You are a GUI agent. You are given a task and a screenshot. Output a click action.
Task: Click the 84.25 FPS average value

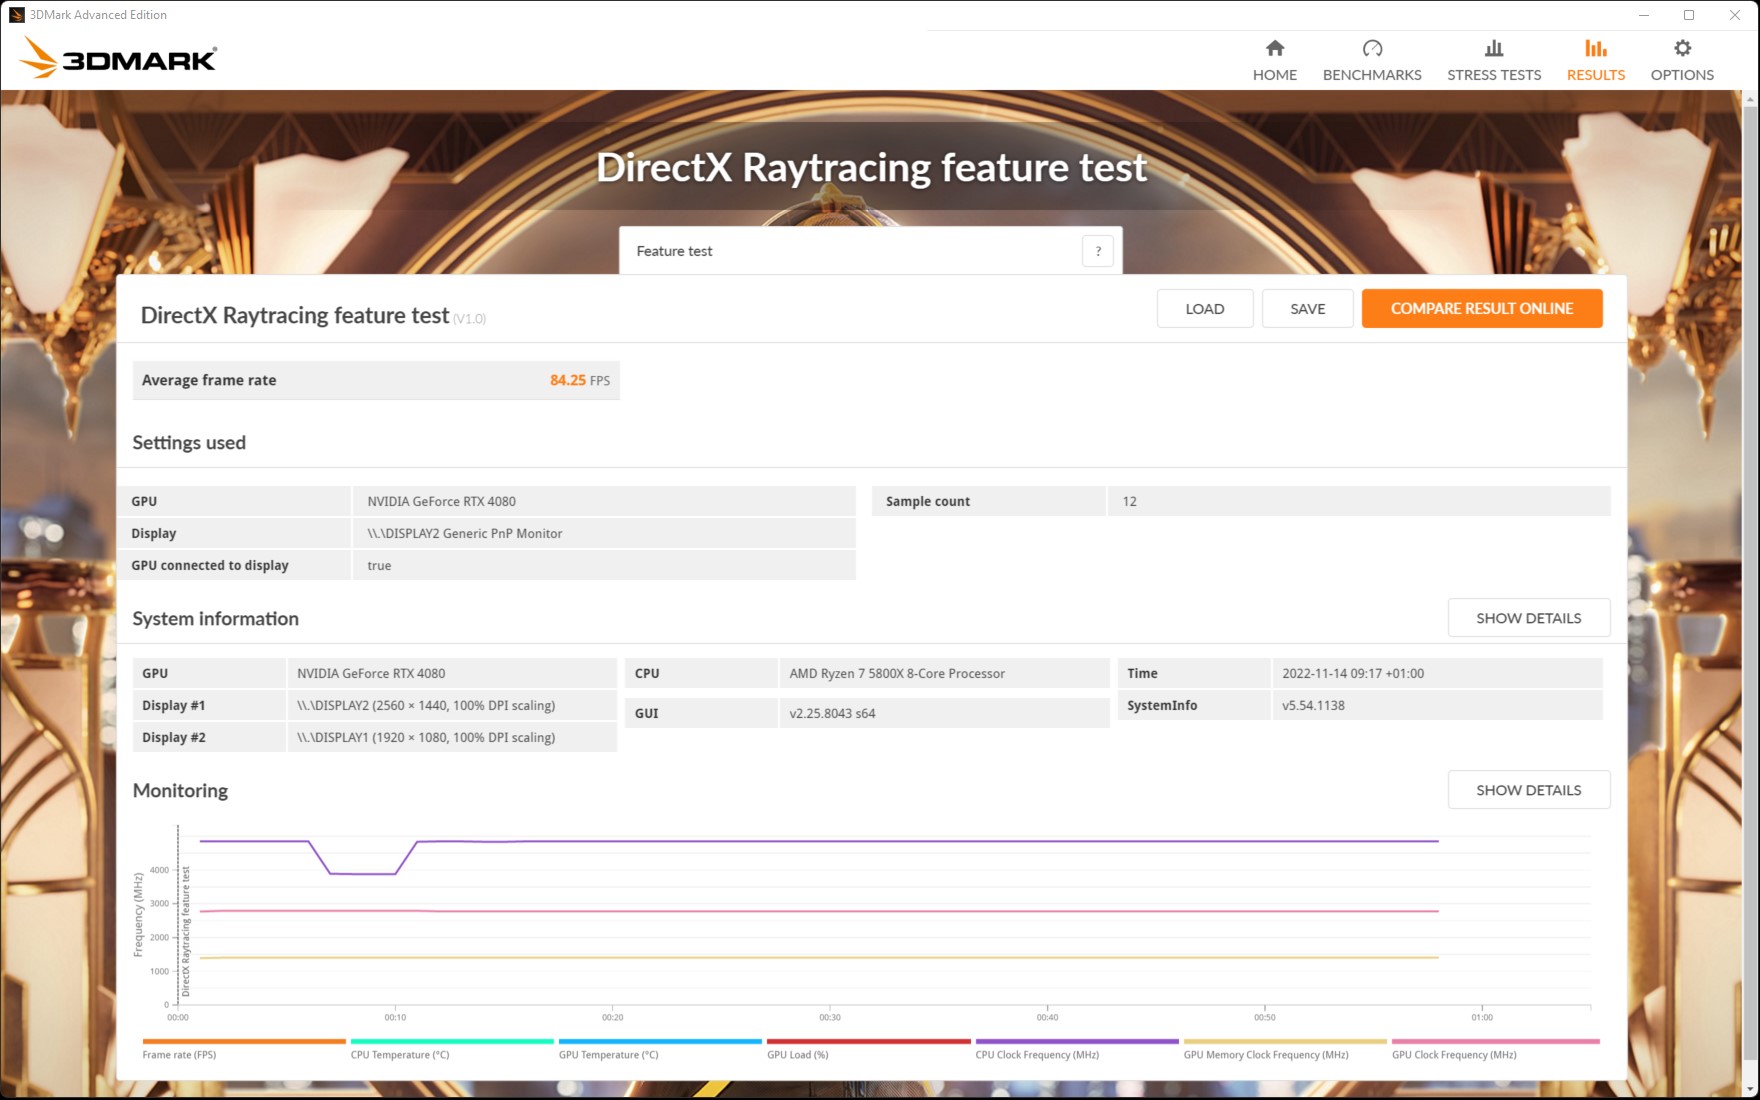pyautogui.click(x=580, y=380)
